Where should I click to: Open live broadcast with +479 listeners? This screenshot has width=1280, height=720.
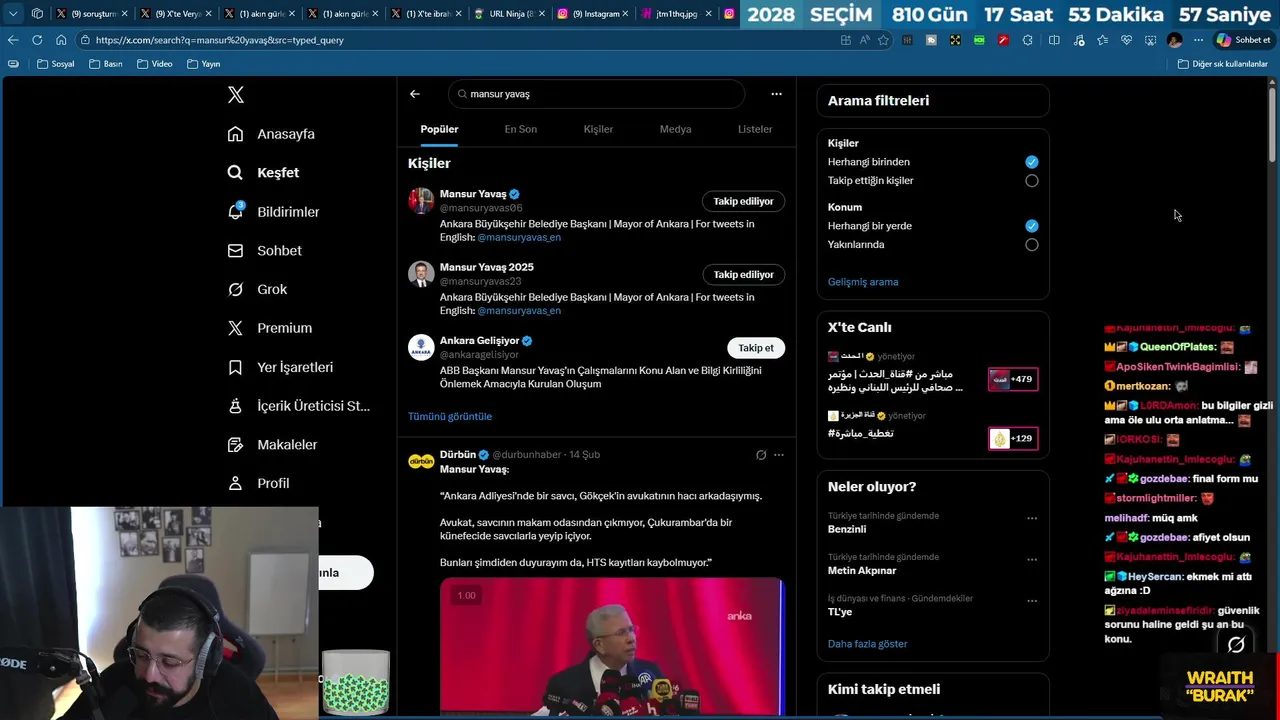pos(1013,379)
